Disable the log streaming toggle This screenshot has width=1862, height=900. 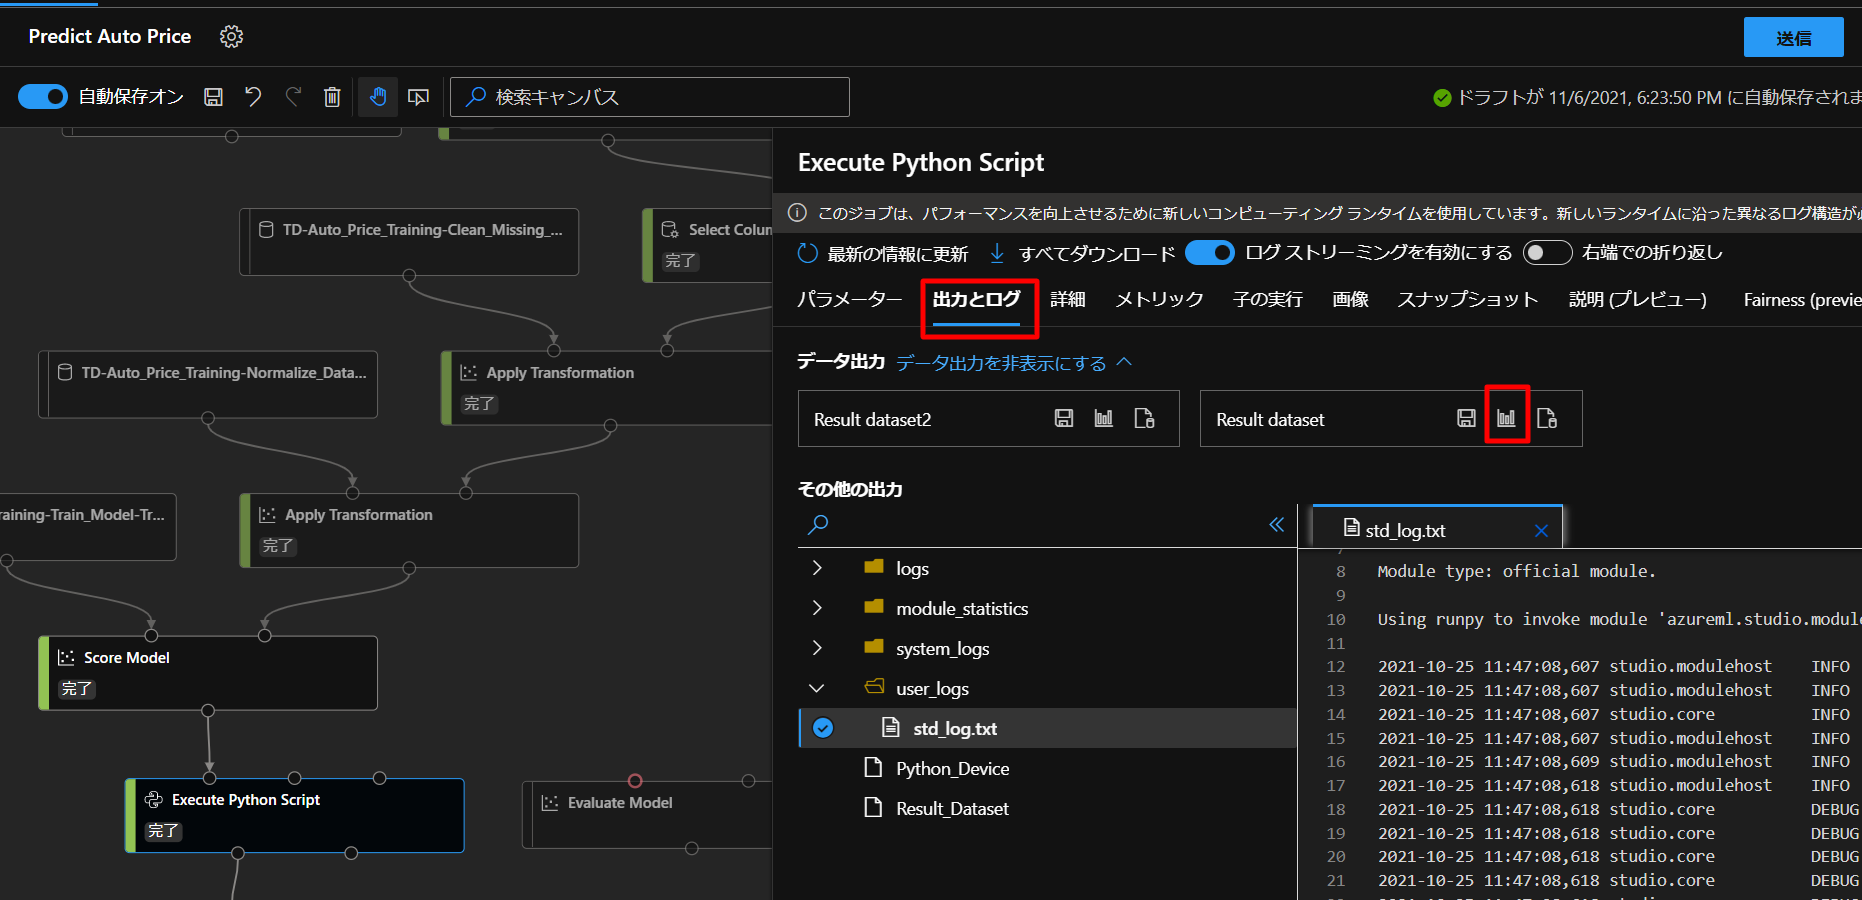coord(1209,253)
